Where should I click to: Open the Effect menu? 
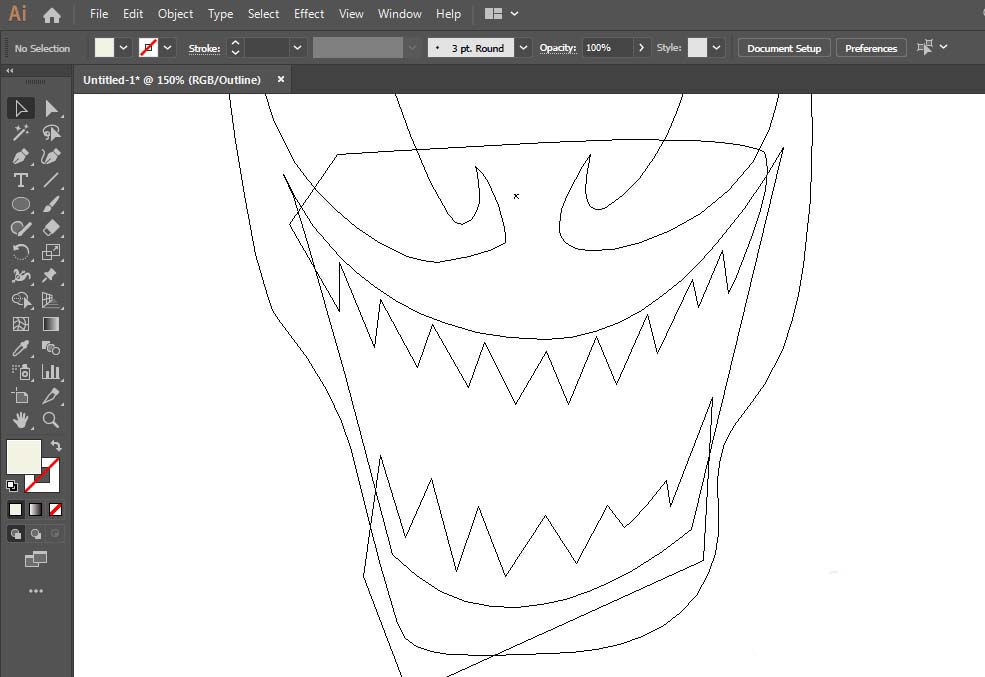click(309, 14)
